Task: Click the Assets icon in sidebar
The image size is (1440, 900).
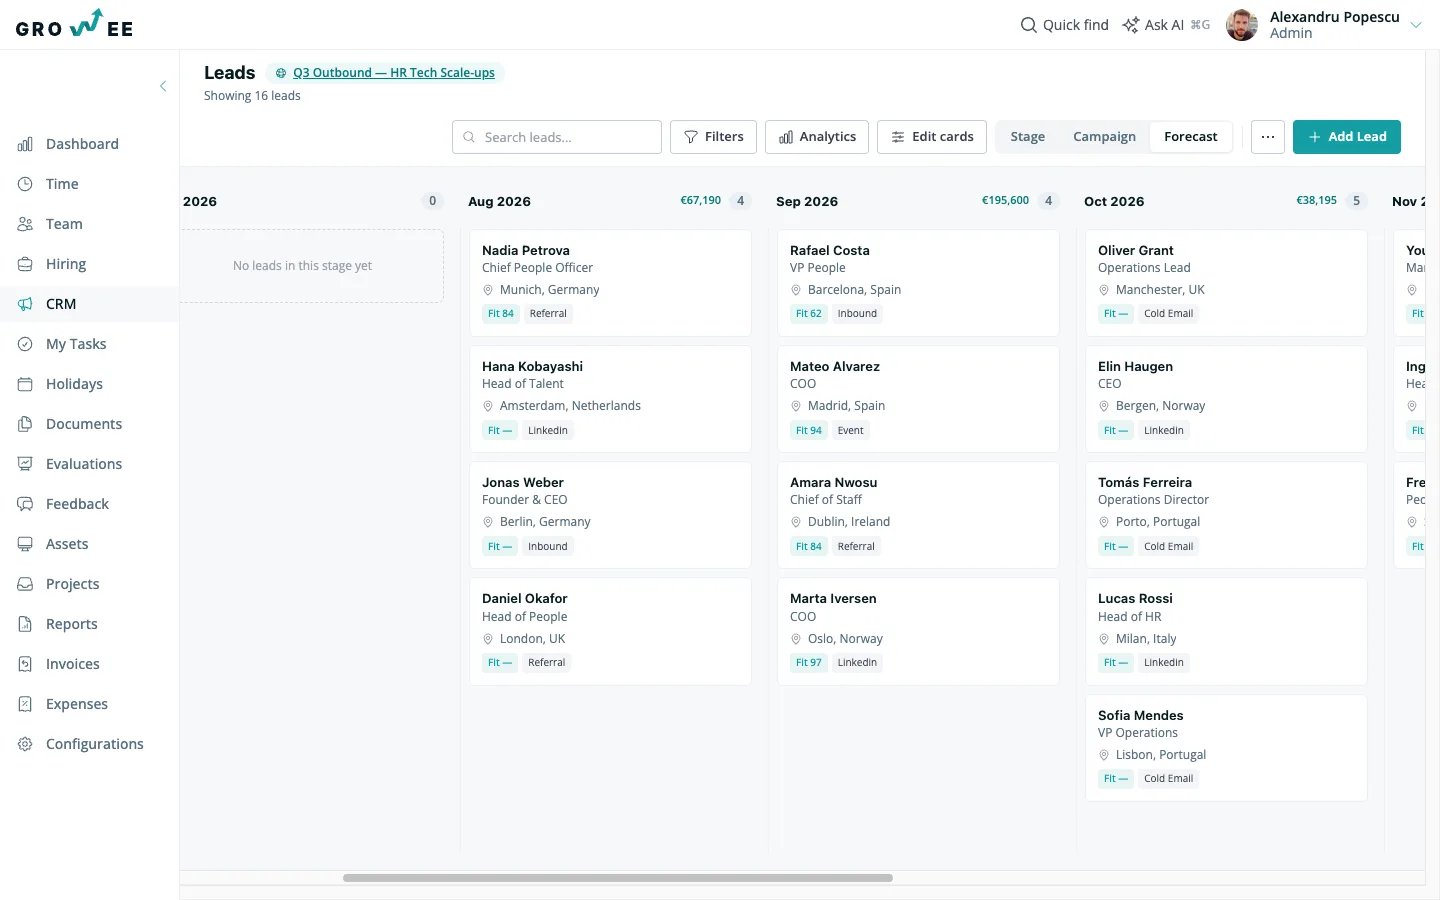Action: [x=25, y=544]
